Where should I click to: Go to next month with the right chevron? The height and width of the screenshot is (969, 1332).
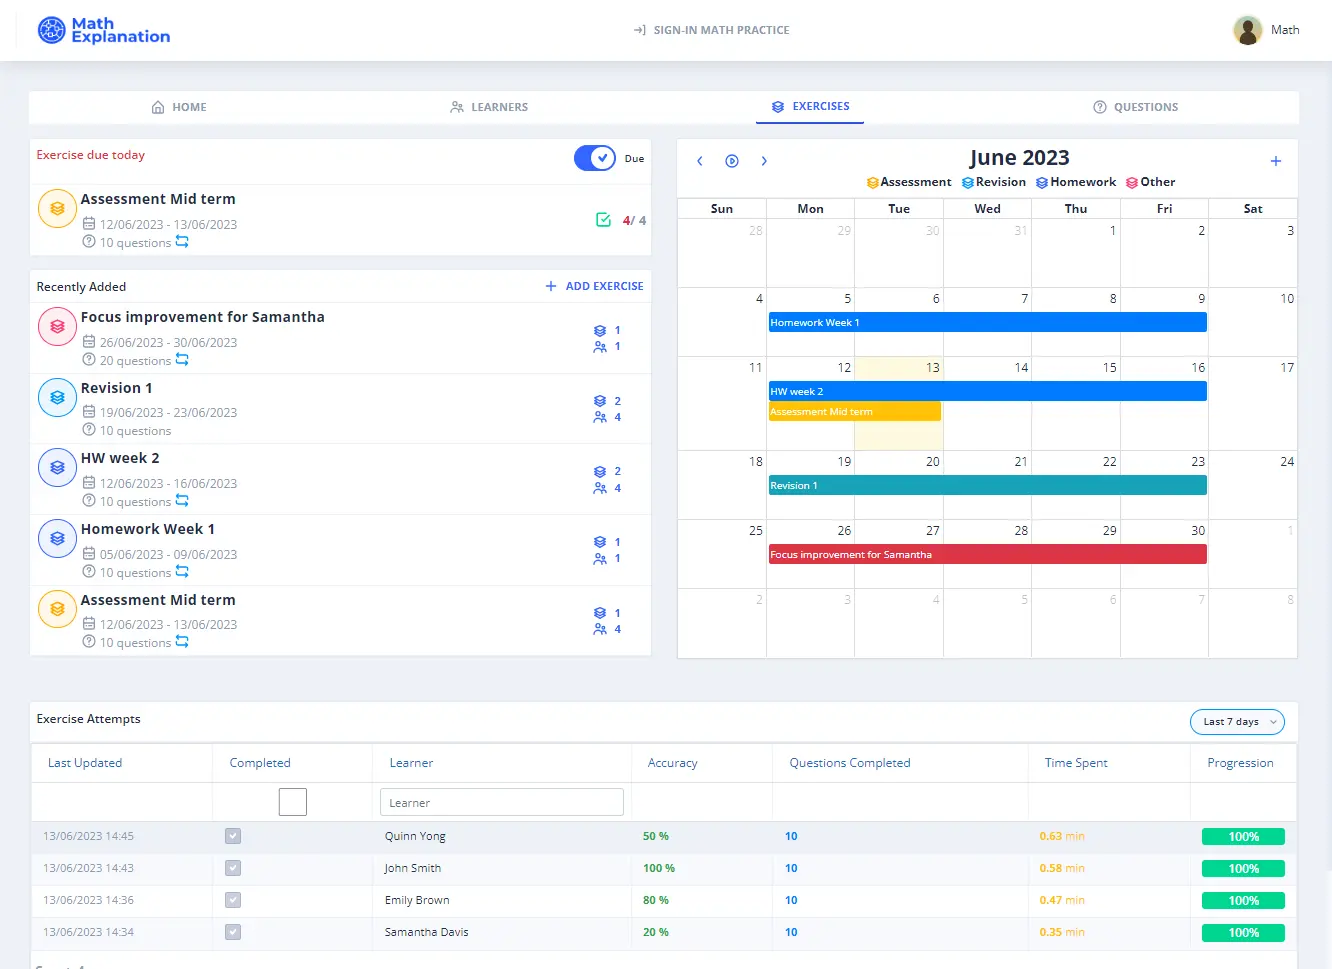coord(764,160)
